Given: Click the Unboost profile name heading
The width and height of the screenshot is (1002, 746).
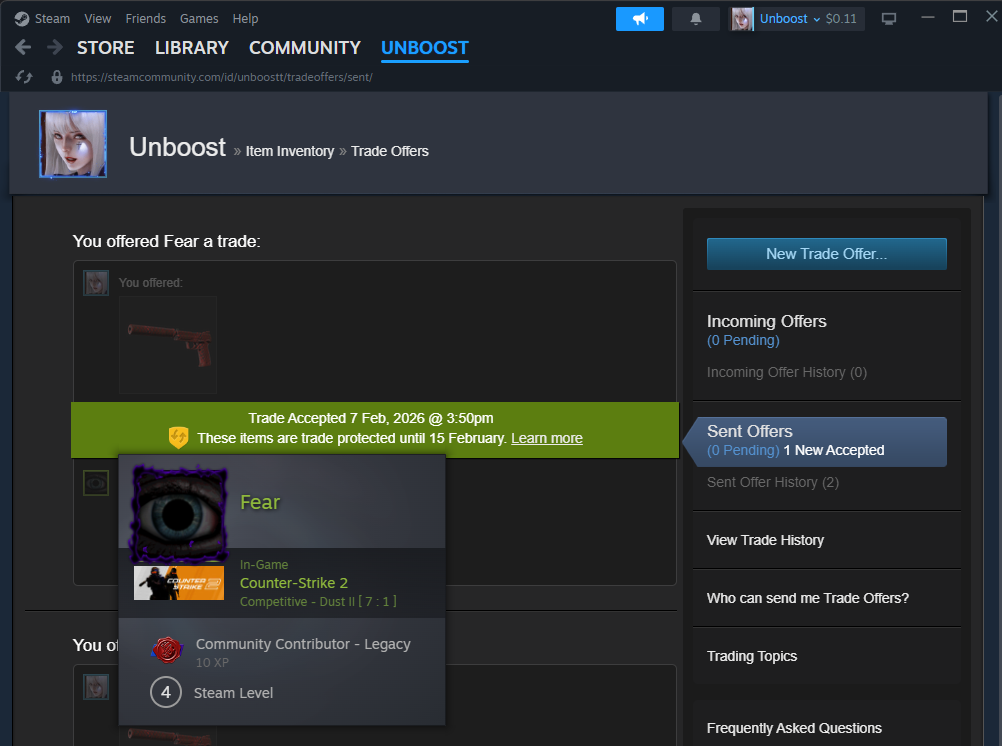Looking at the screenshot, I should 177,147.
